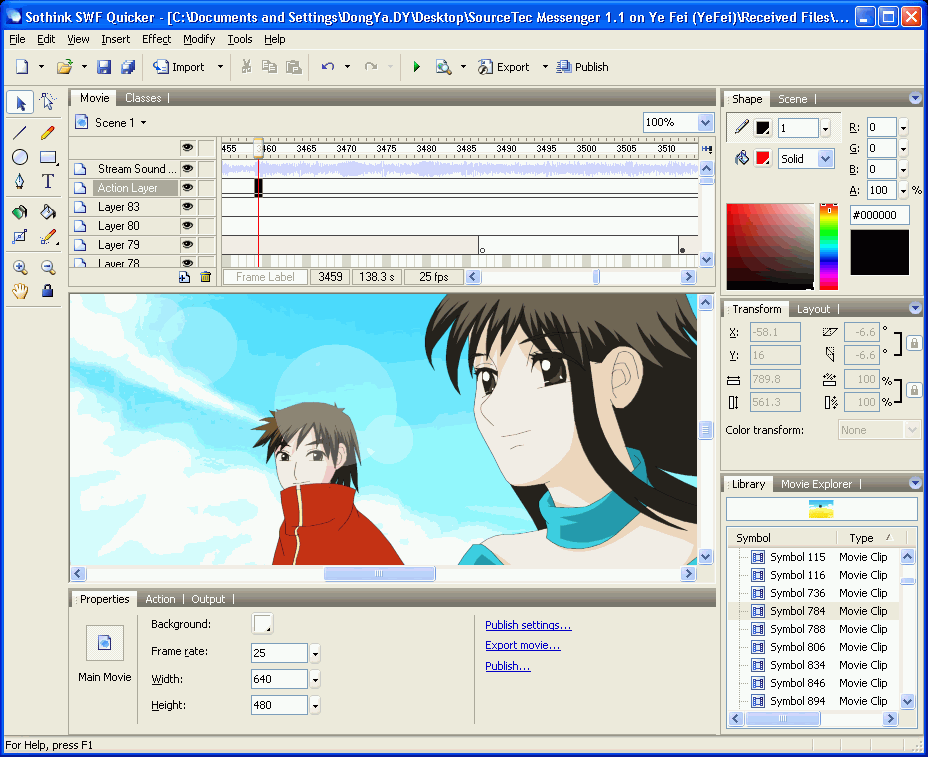This screenshot has height=757, width=928.
Task: Open the Insert menu
Action: click(x=115, y=39)
